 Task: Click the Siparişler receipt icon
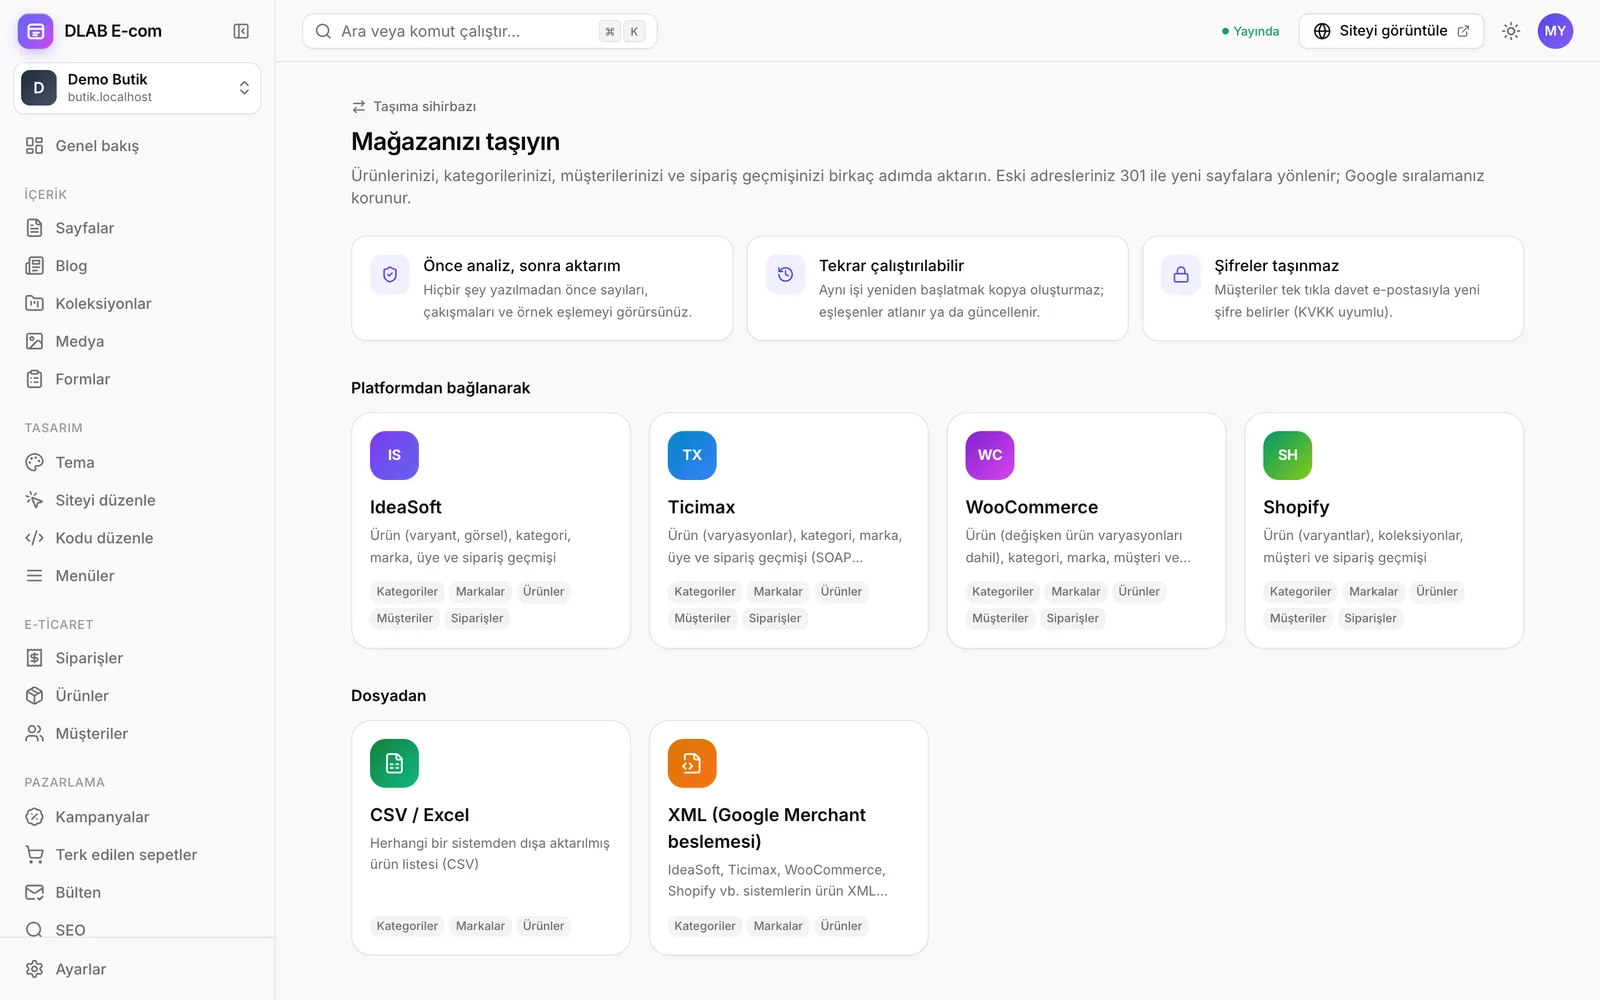pos(35,658)
